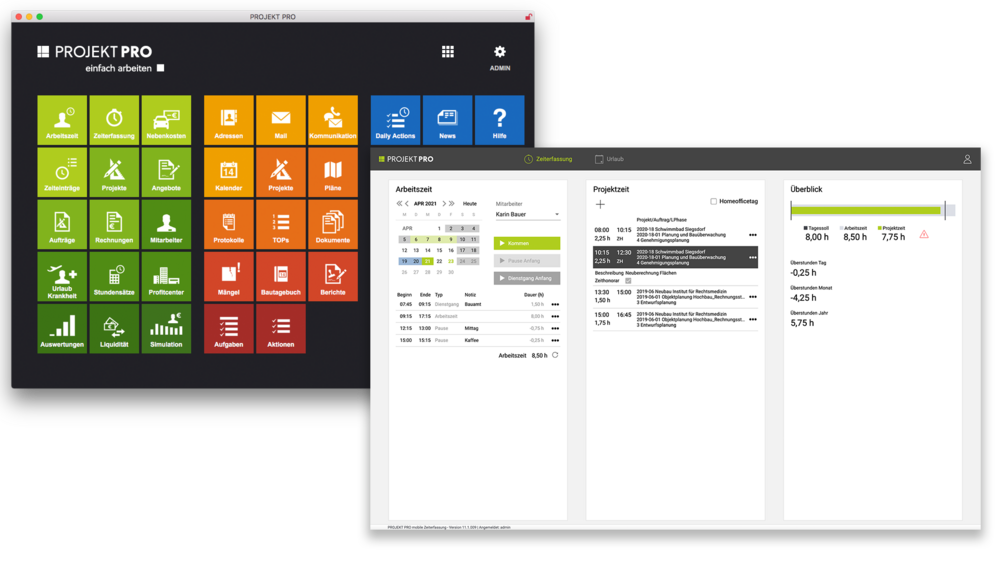The height and width of the screenshot is (563, 1000).
Task: Open options menu for Bauamt Dienstgang row
Action: (554, 304)
